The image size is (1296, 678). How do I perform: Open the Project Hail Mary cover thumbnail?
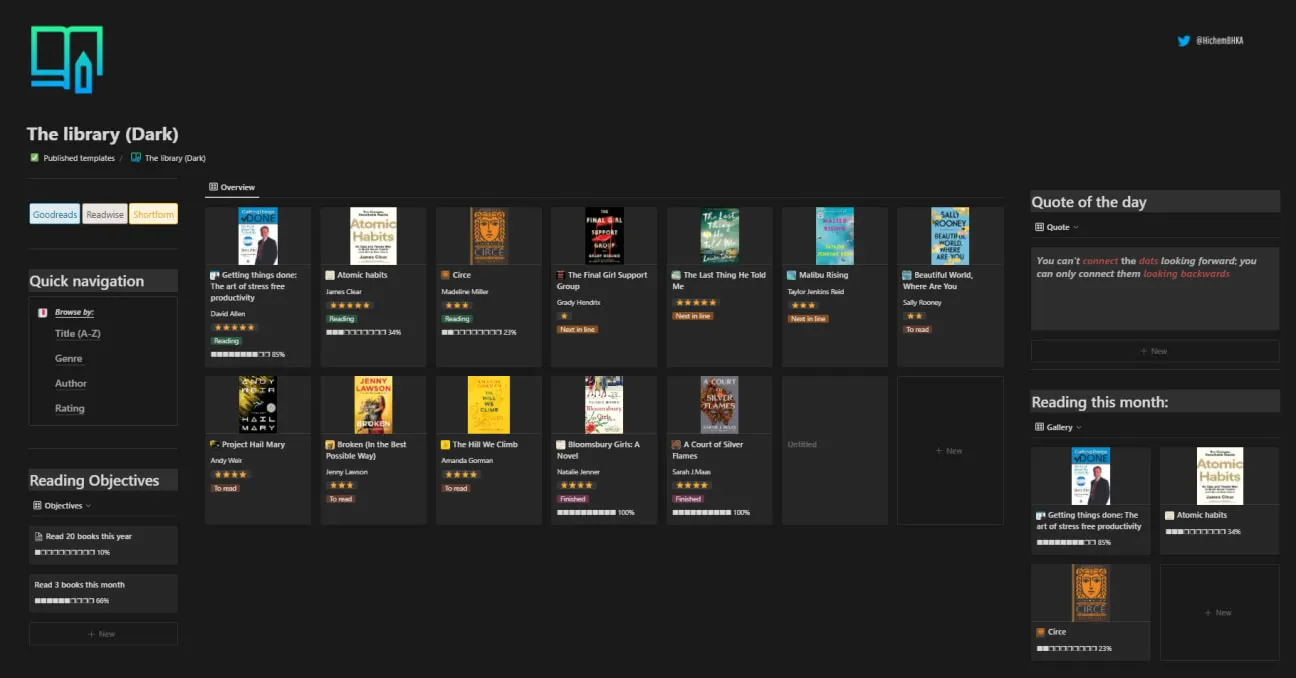(258, 405)
